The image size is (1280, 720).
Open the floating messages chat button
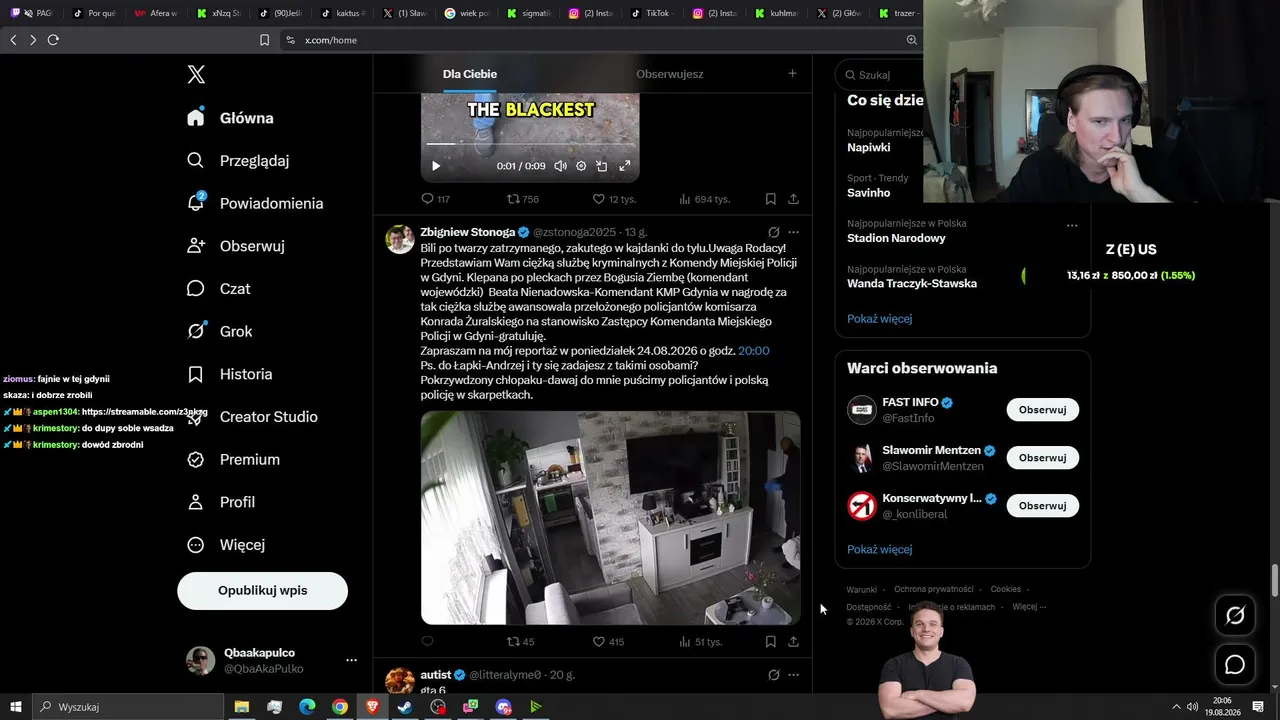1235,665
